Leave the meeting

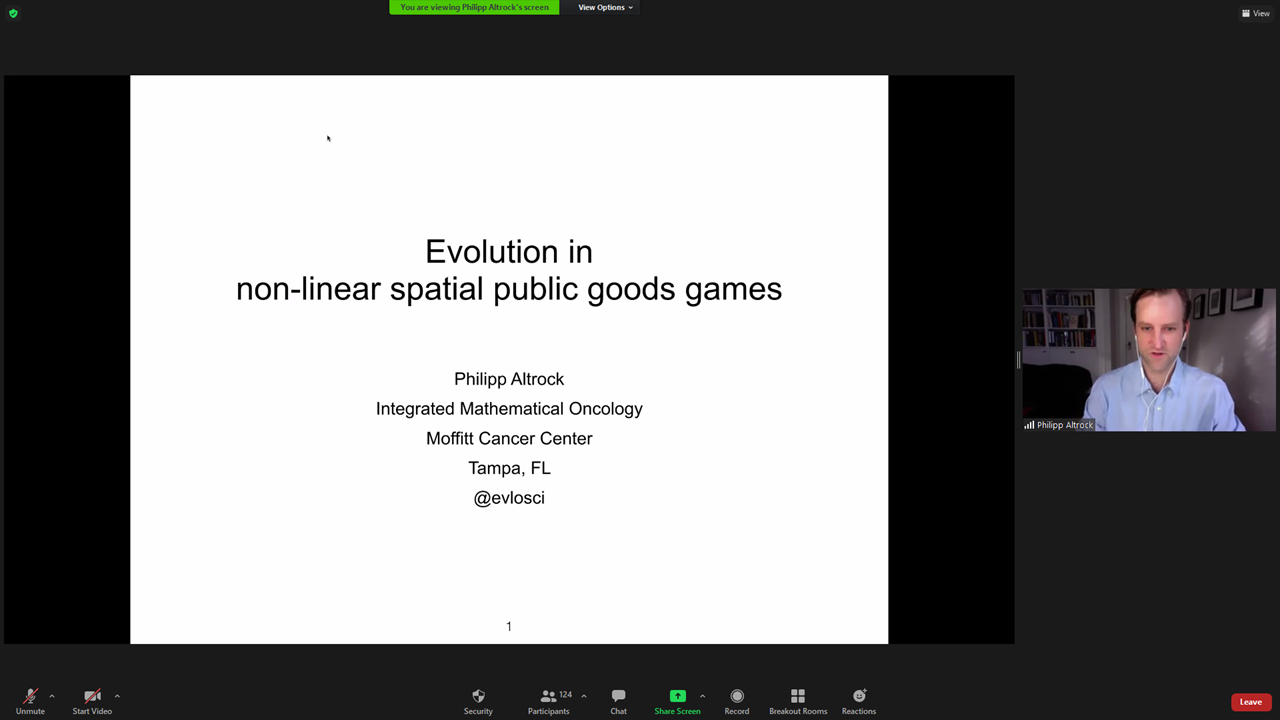click(x=1250, y=702)
